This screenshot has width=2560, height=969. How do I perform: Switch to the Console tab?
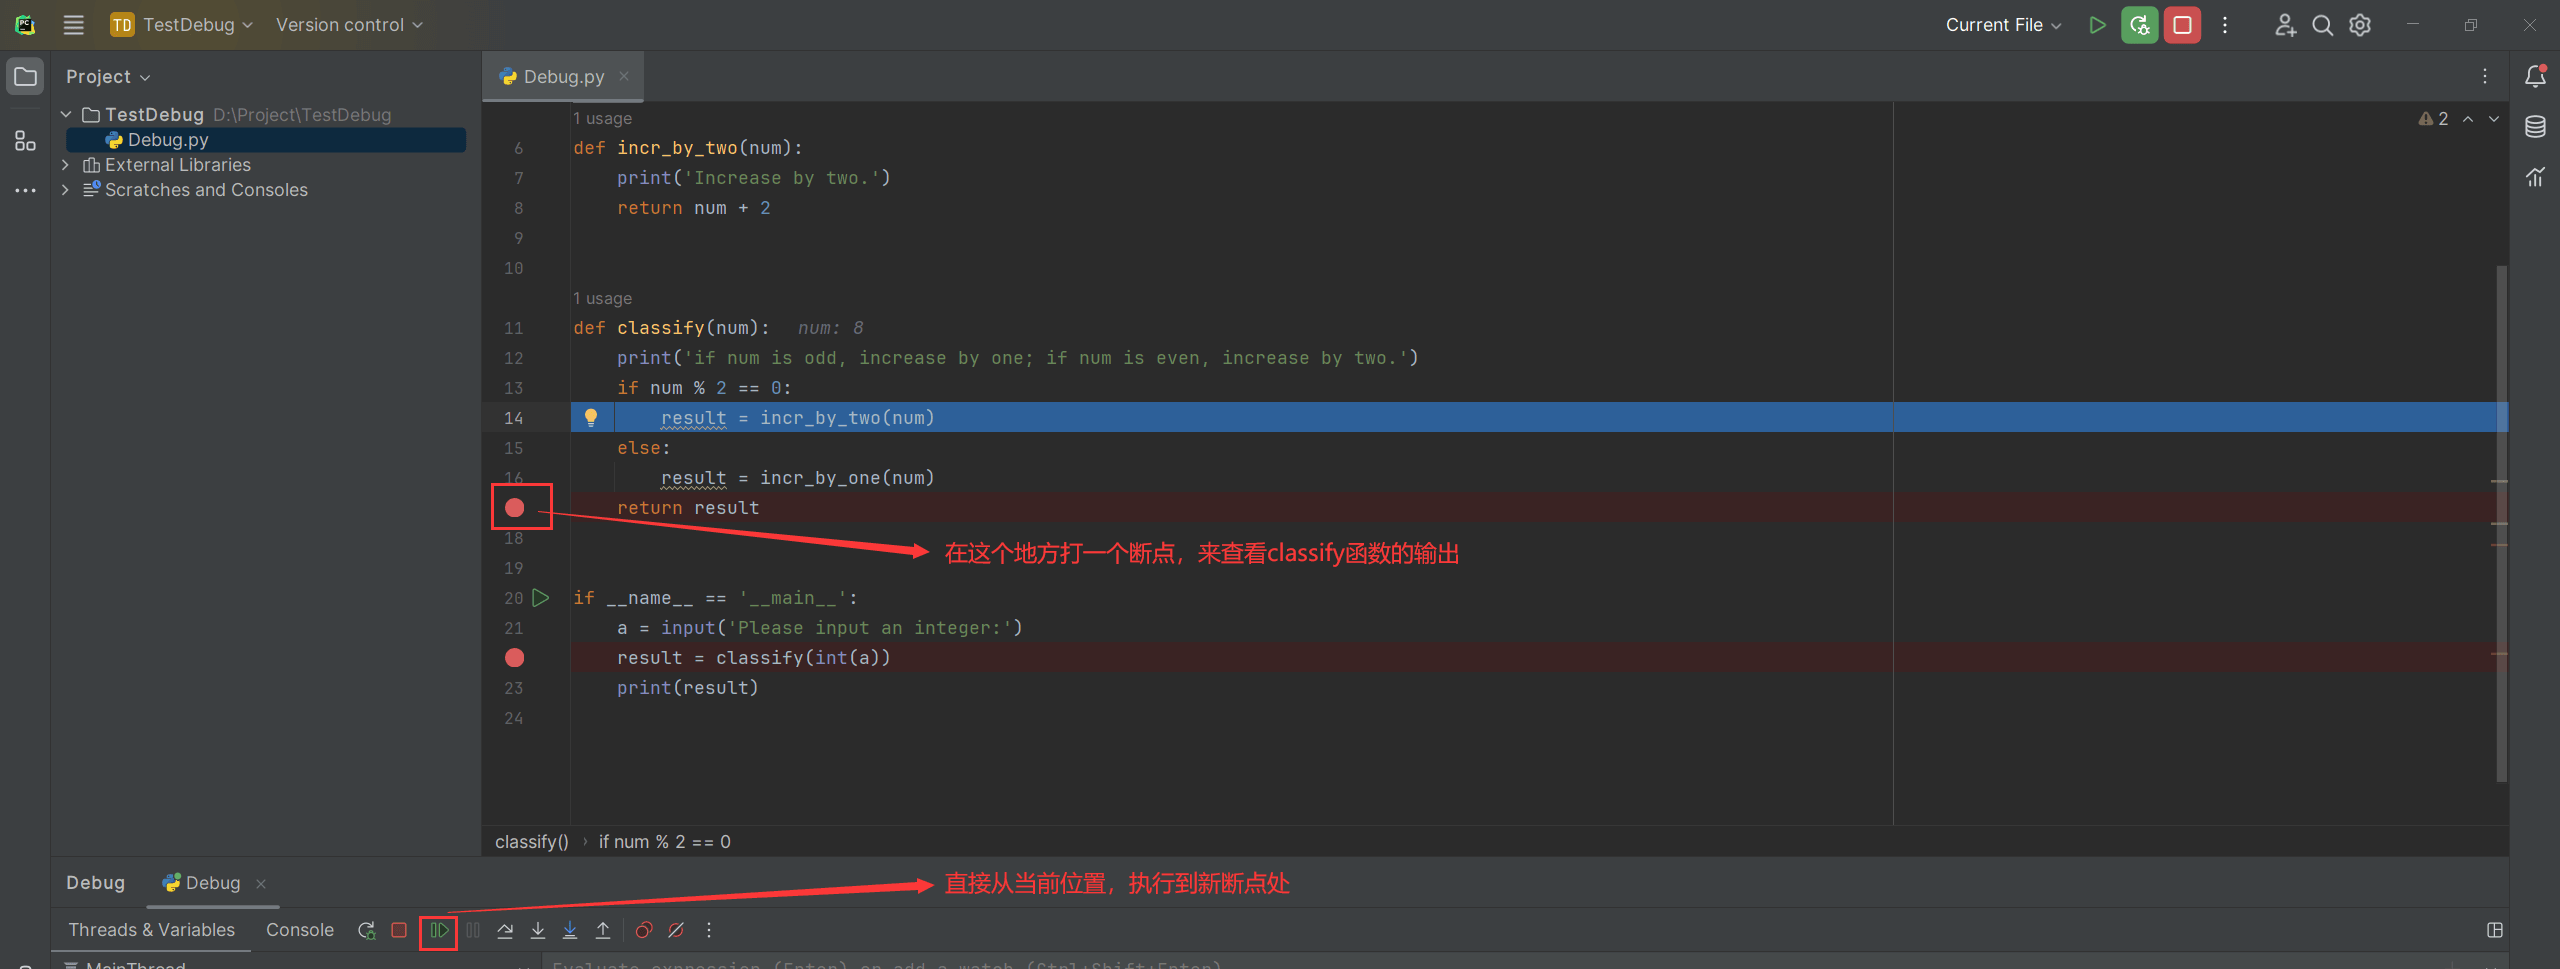tap(300, 930)
